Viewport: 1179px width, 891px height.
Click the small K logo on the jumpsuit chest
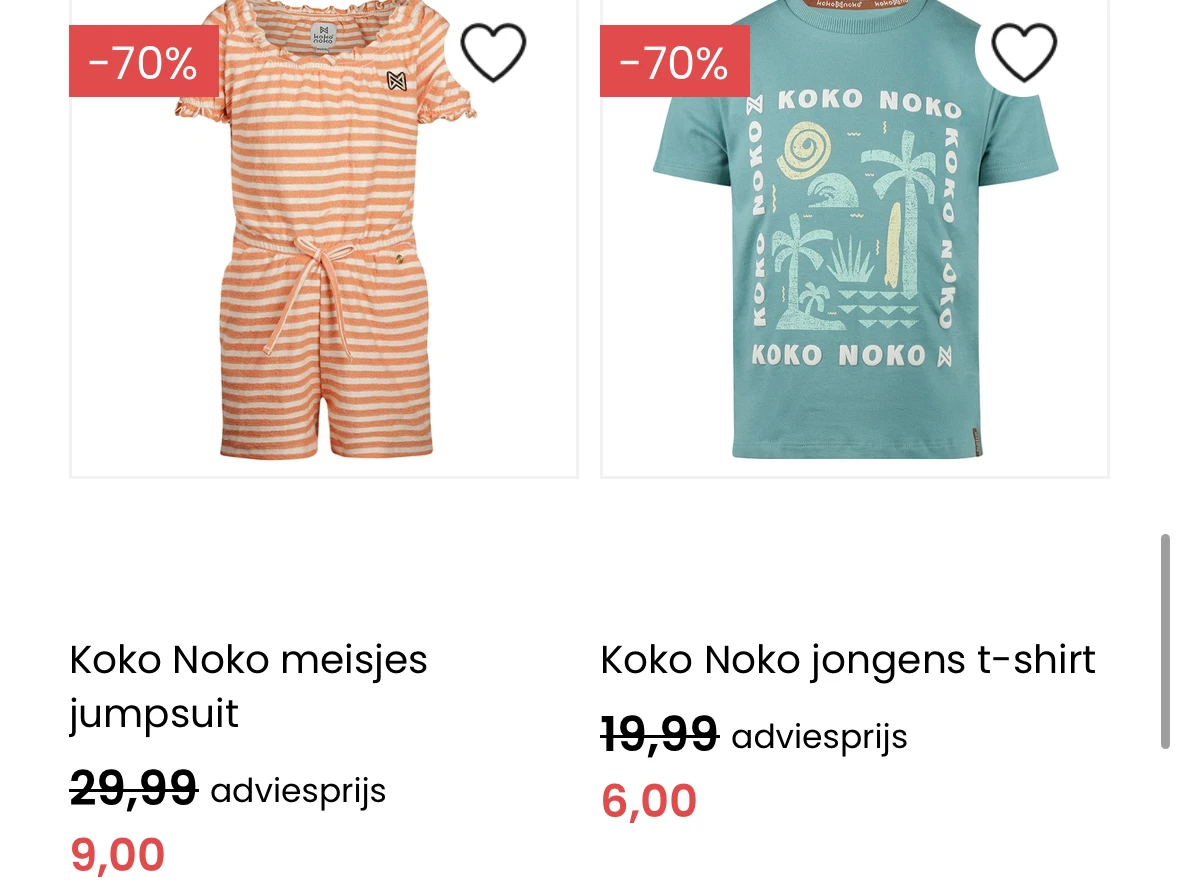[397, 80]
